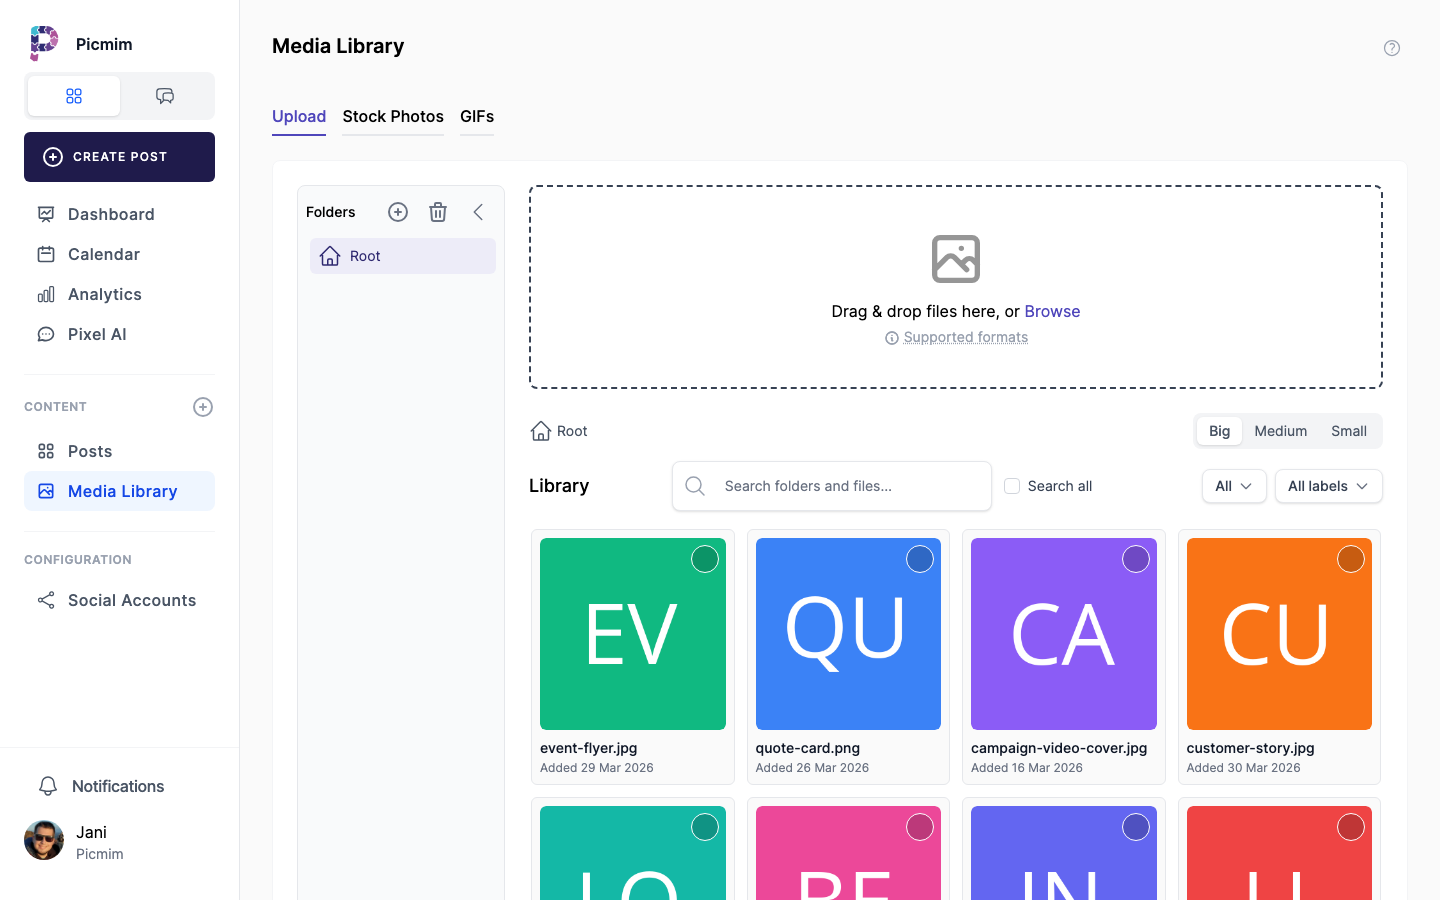Switch to the grid view sidebar icon

(74, 96)
